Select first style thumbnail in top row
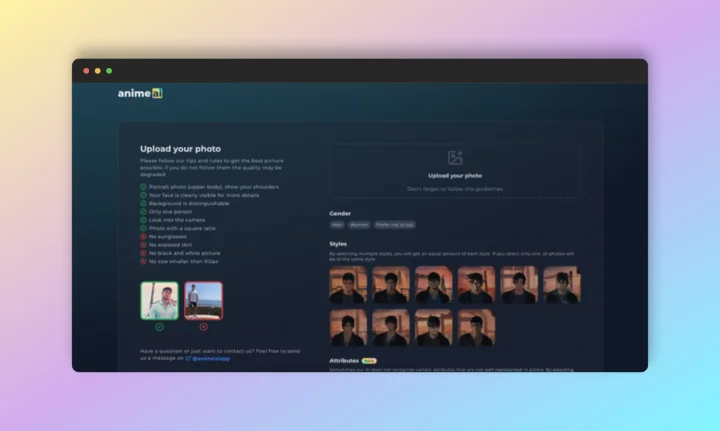The image size is (720, 431). (x=348, y=285)
